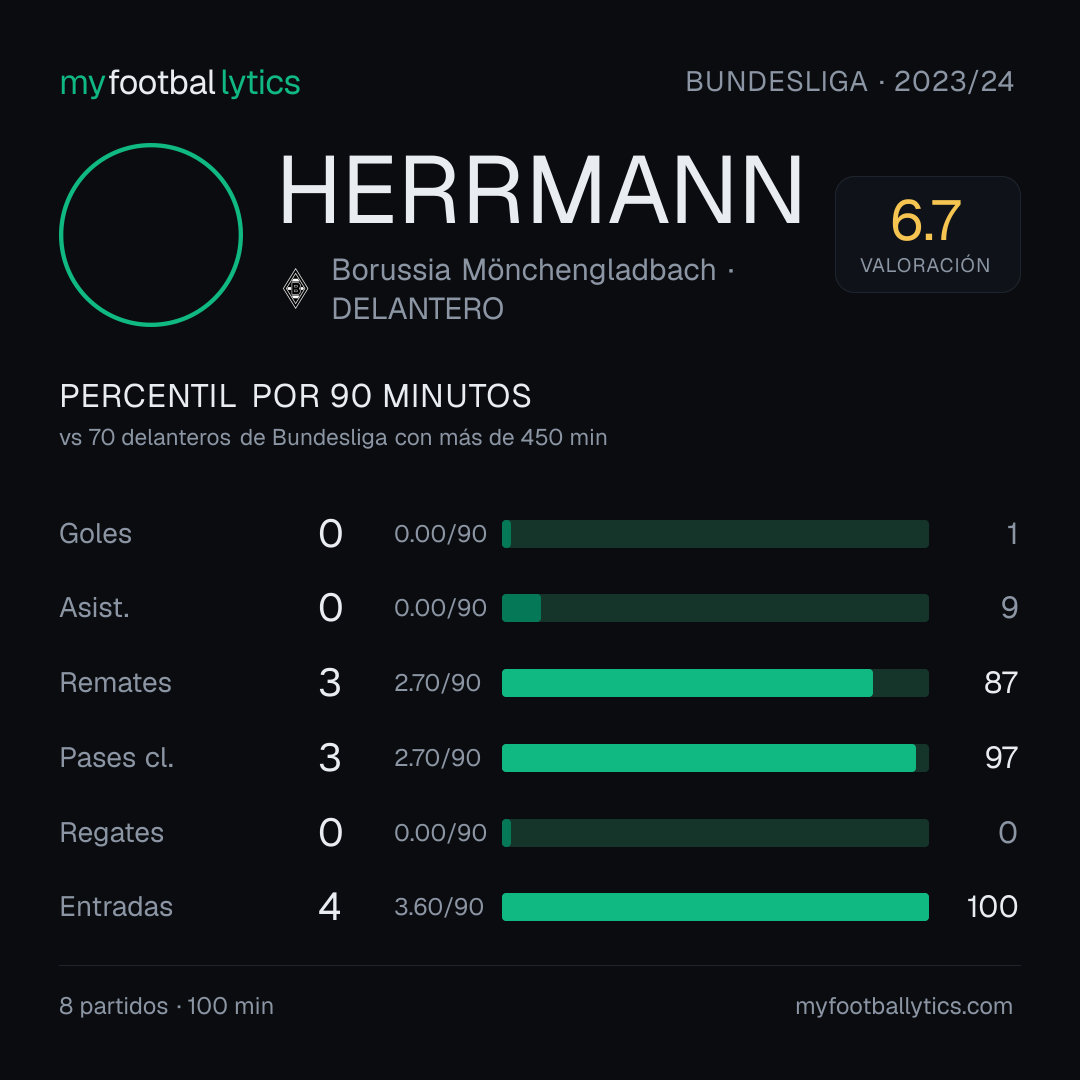Click the Remates 2.70/90 rate text
1080x1080 pixels.
(x=437, y=683)
